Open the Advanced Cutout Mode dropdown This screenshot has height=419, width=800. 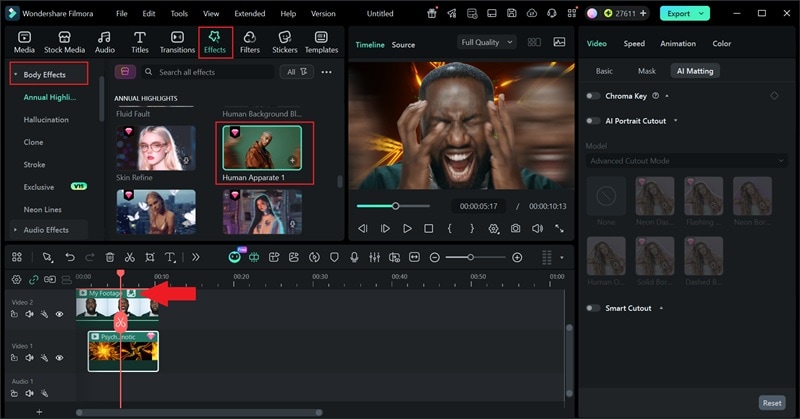(x=686, y=161)
